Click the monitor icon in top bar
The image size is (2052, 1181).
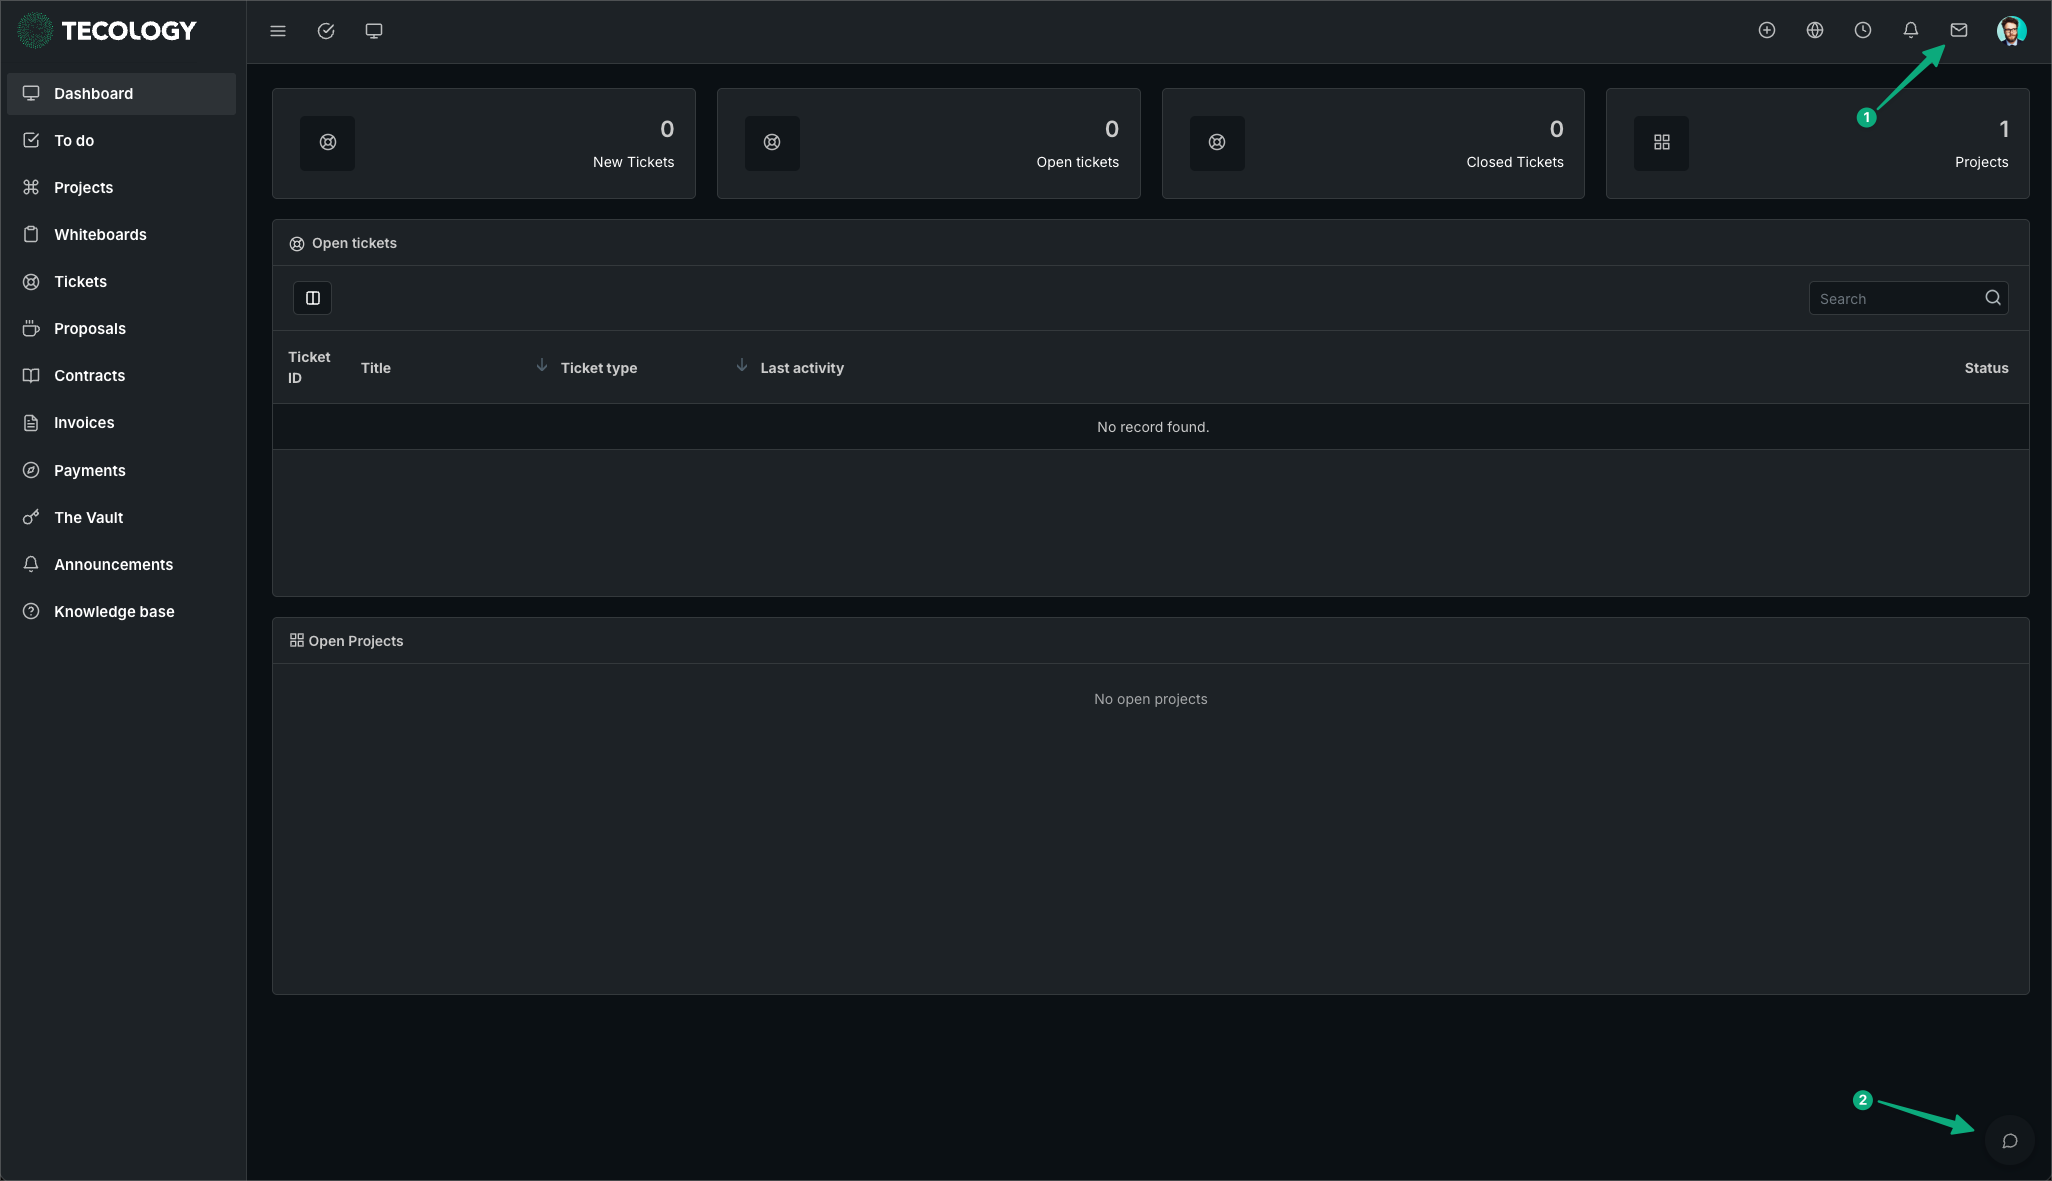[x=374, y=31]
